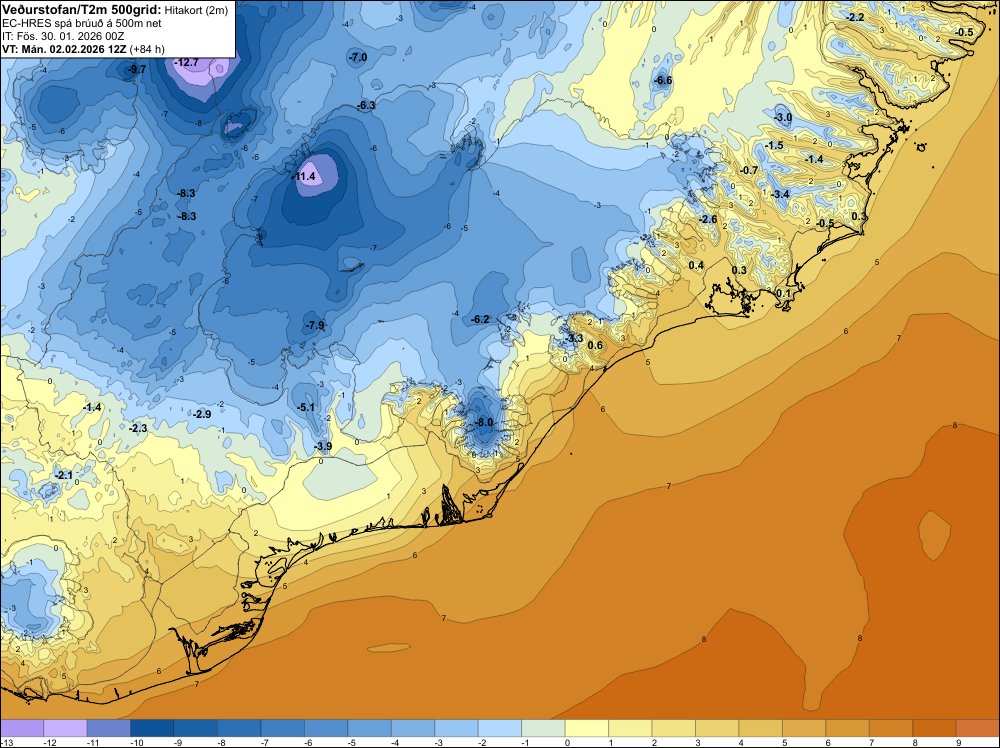Click the -13 label on the legend
The image size is (1000, 748).
coord(6,743)
